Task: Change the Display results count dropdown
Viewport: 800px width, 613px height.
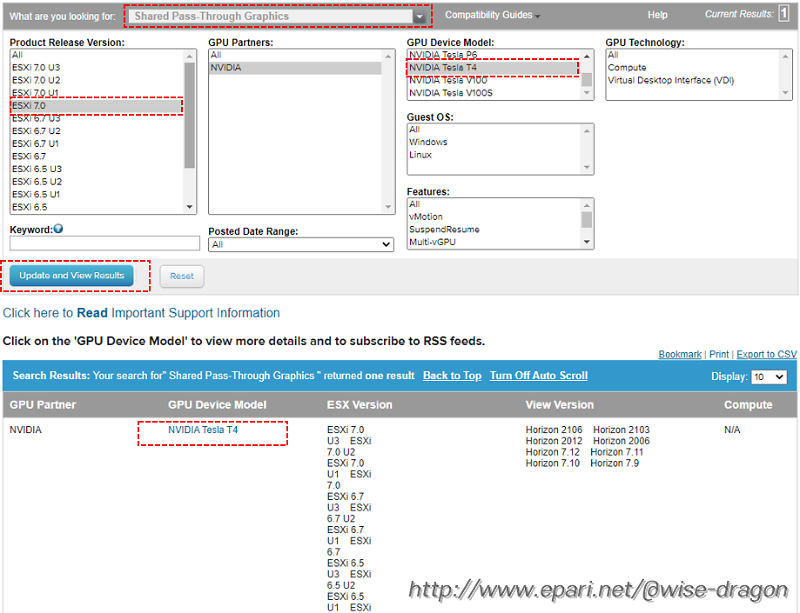Action: [769, 377]
